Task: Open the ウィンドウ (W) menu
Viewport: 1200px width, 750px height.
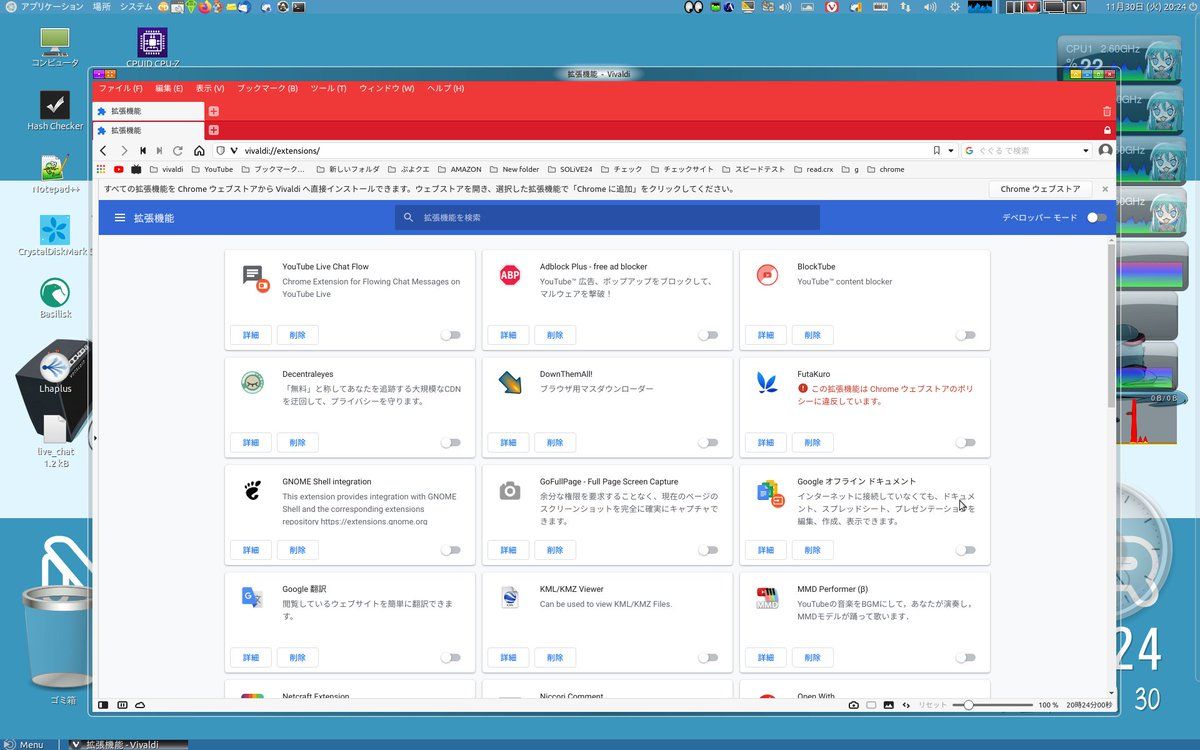Action: tap(386, 88)
